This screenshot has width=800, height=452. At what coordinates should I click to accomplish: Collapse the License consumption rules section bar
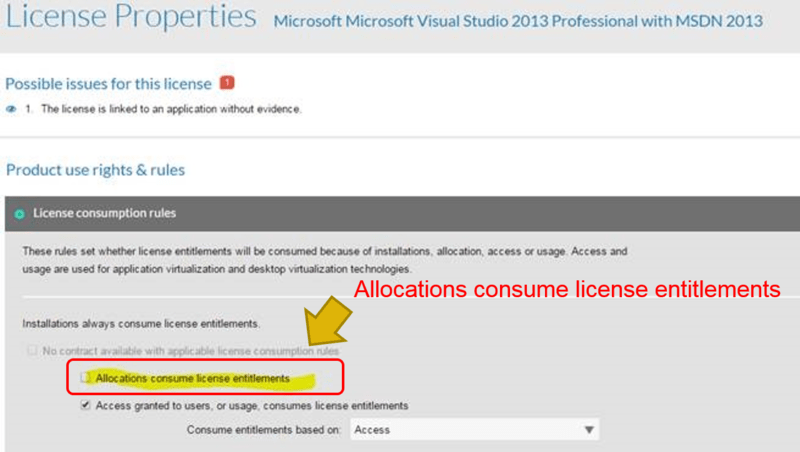click(400, 213)
